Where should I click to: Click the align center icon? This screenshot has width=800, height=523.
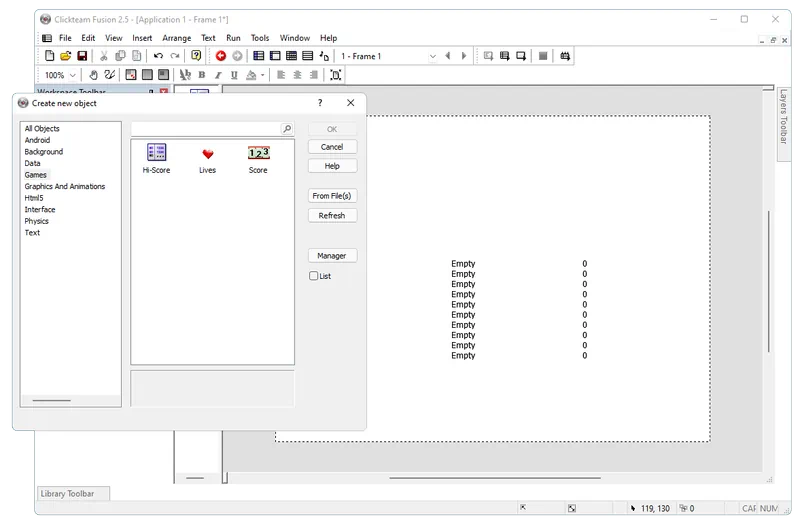tap(297, 75)
